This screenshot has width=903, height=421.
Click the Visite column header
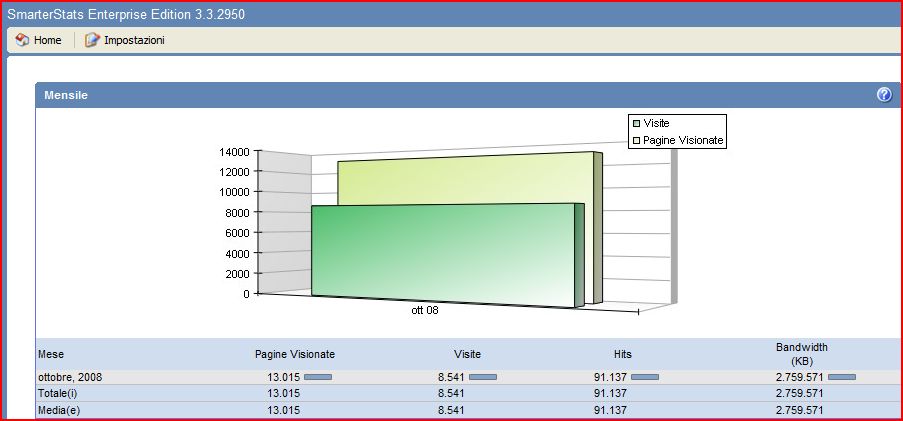click(x=467, y=354)
